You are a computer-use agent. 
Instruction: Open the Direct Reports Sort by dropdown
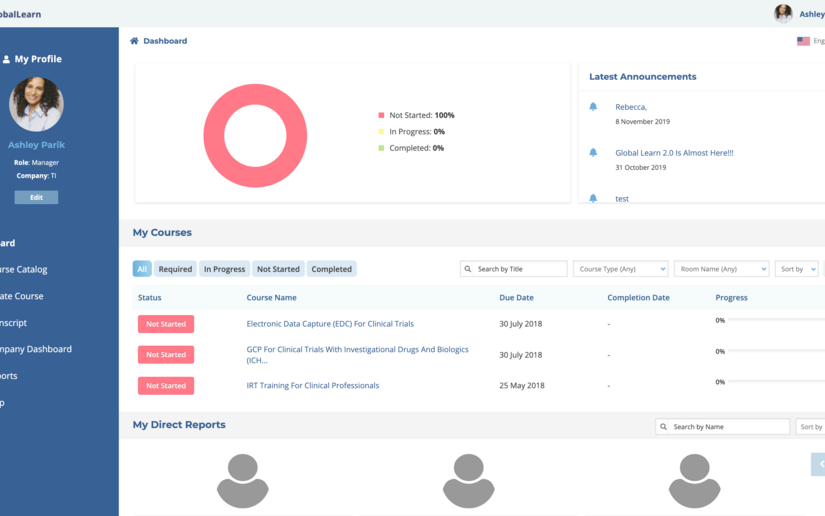(810, 427)
